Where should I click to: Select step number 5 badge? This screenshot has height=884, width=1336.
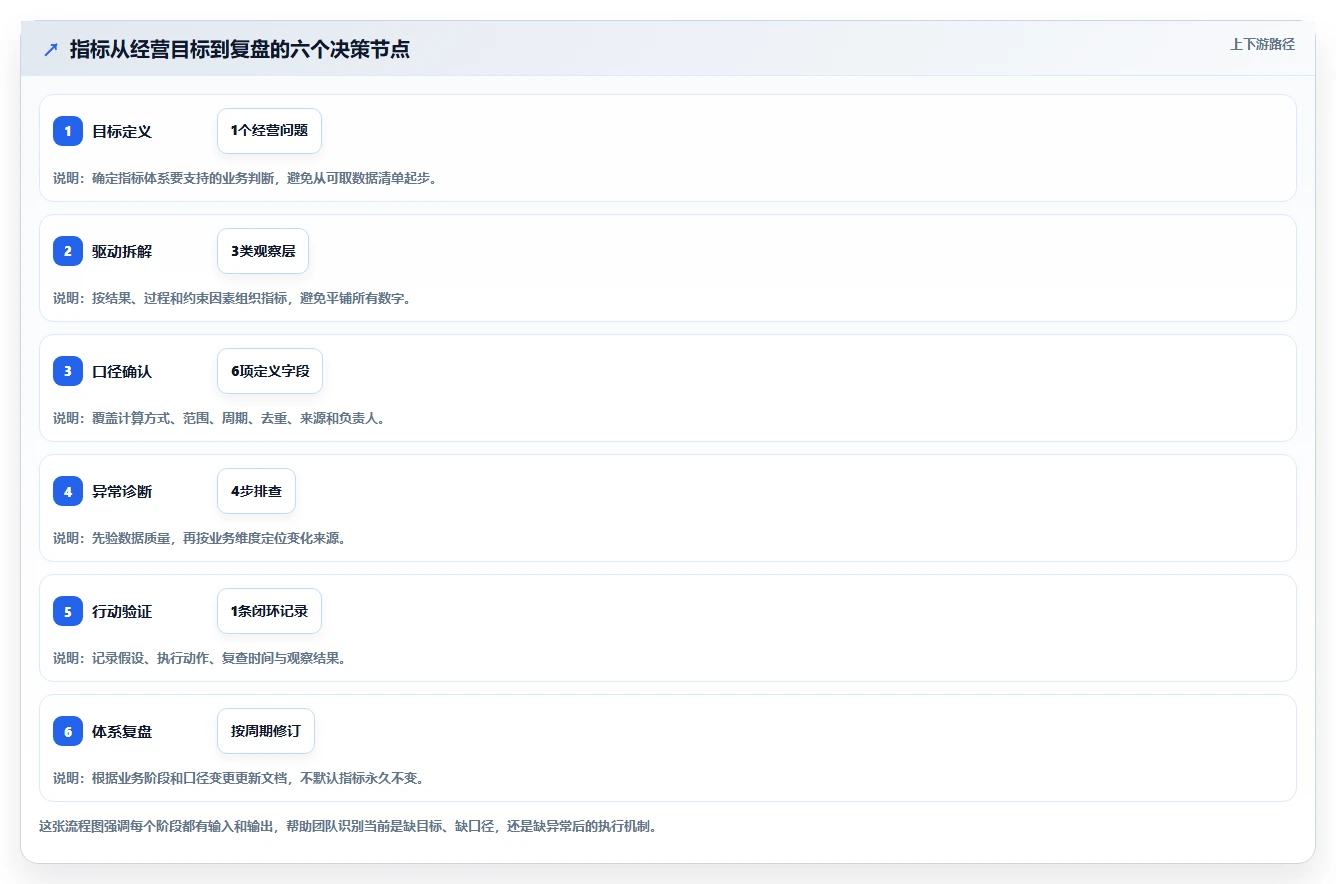68,611
